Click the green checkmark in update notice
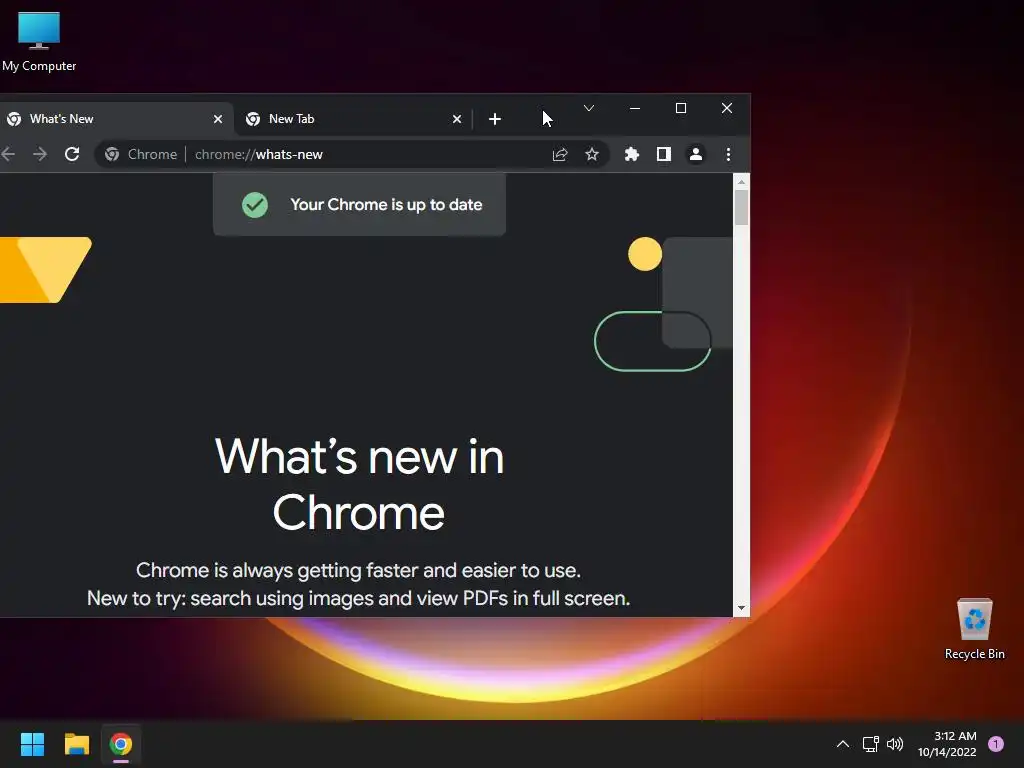This screenshot has height=768, width=1024. coord(255,204)
